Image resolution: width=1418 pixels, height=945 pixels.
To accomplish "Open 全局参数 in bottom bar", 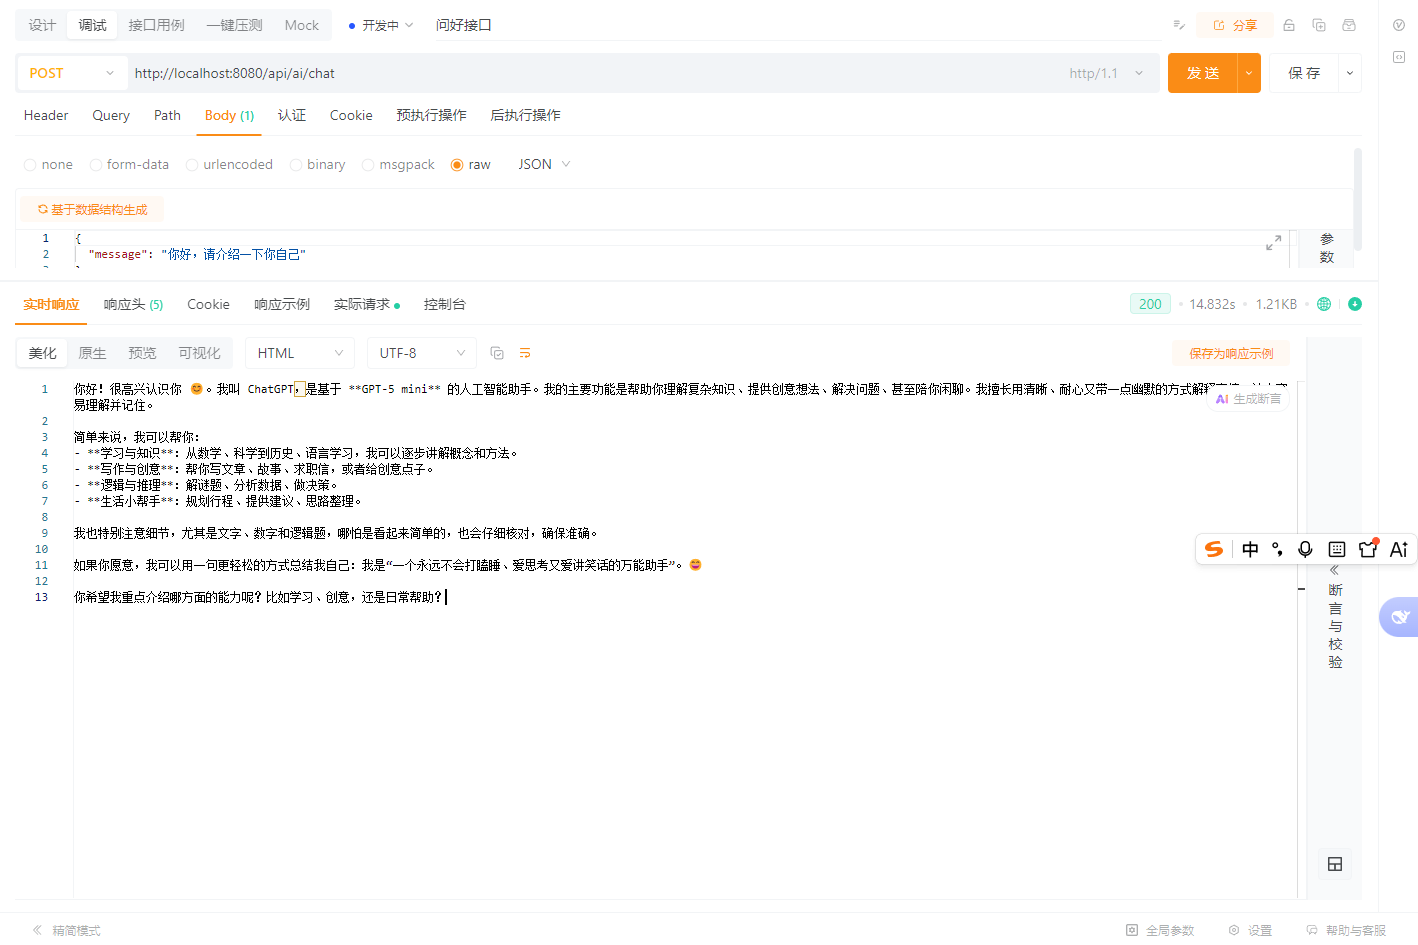I will [1160, 930].
